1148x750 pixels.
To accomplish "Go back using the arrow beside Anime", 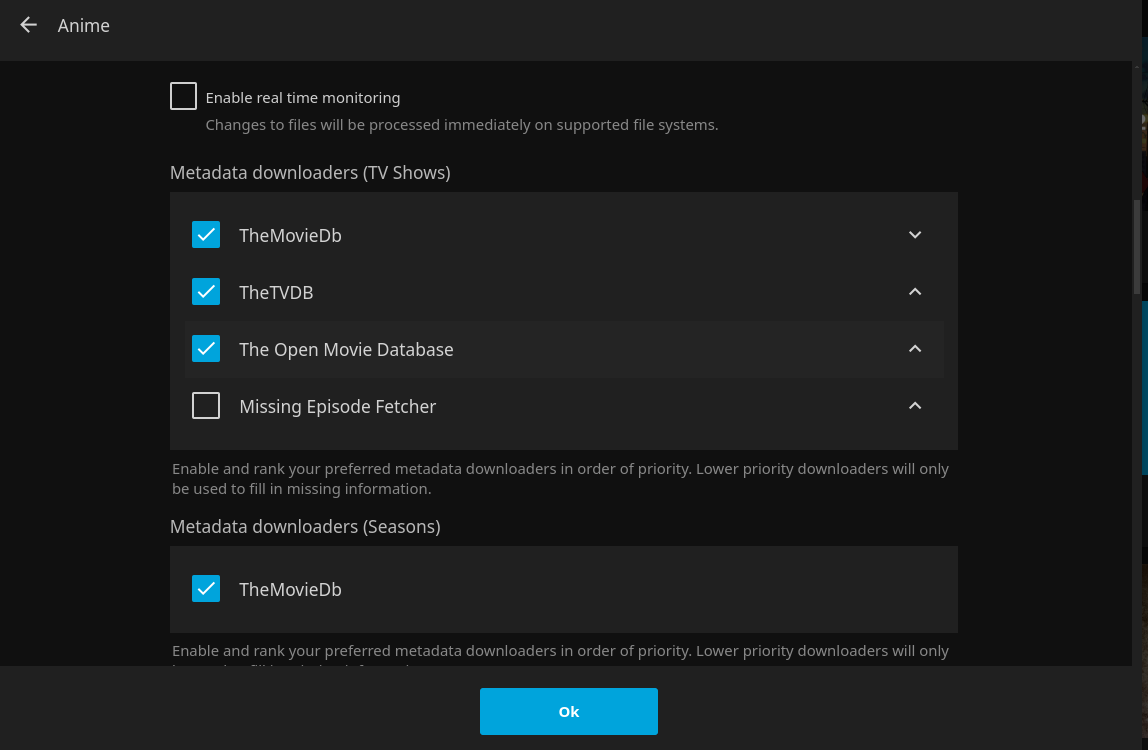I will 28,26.
